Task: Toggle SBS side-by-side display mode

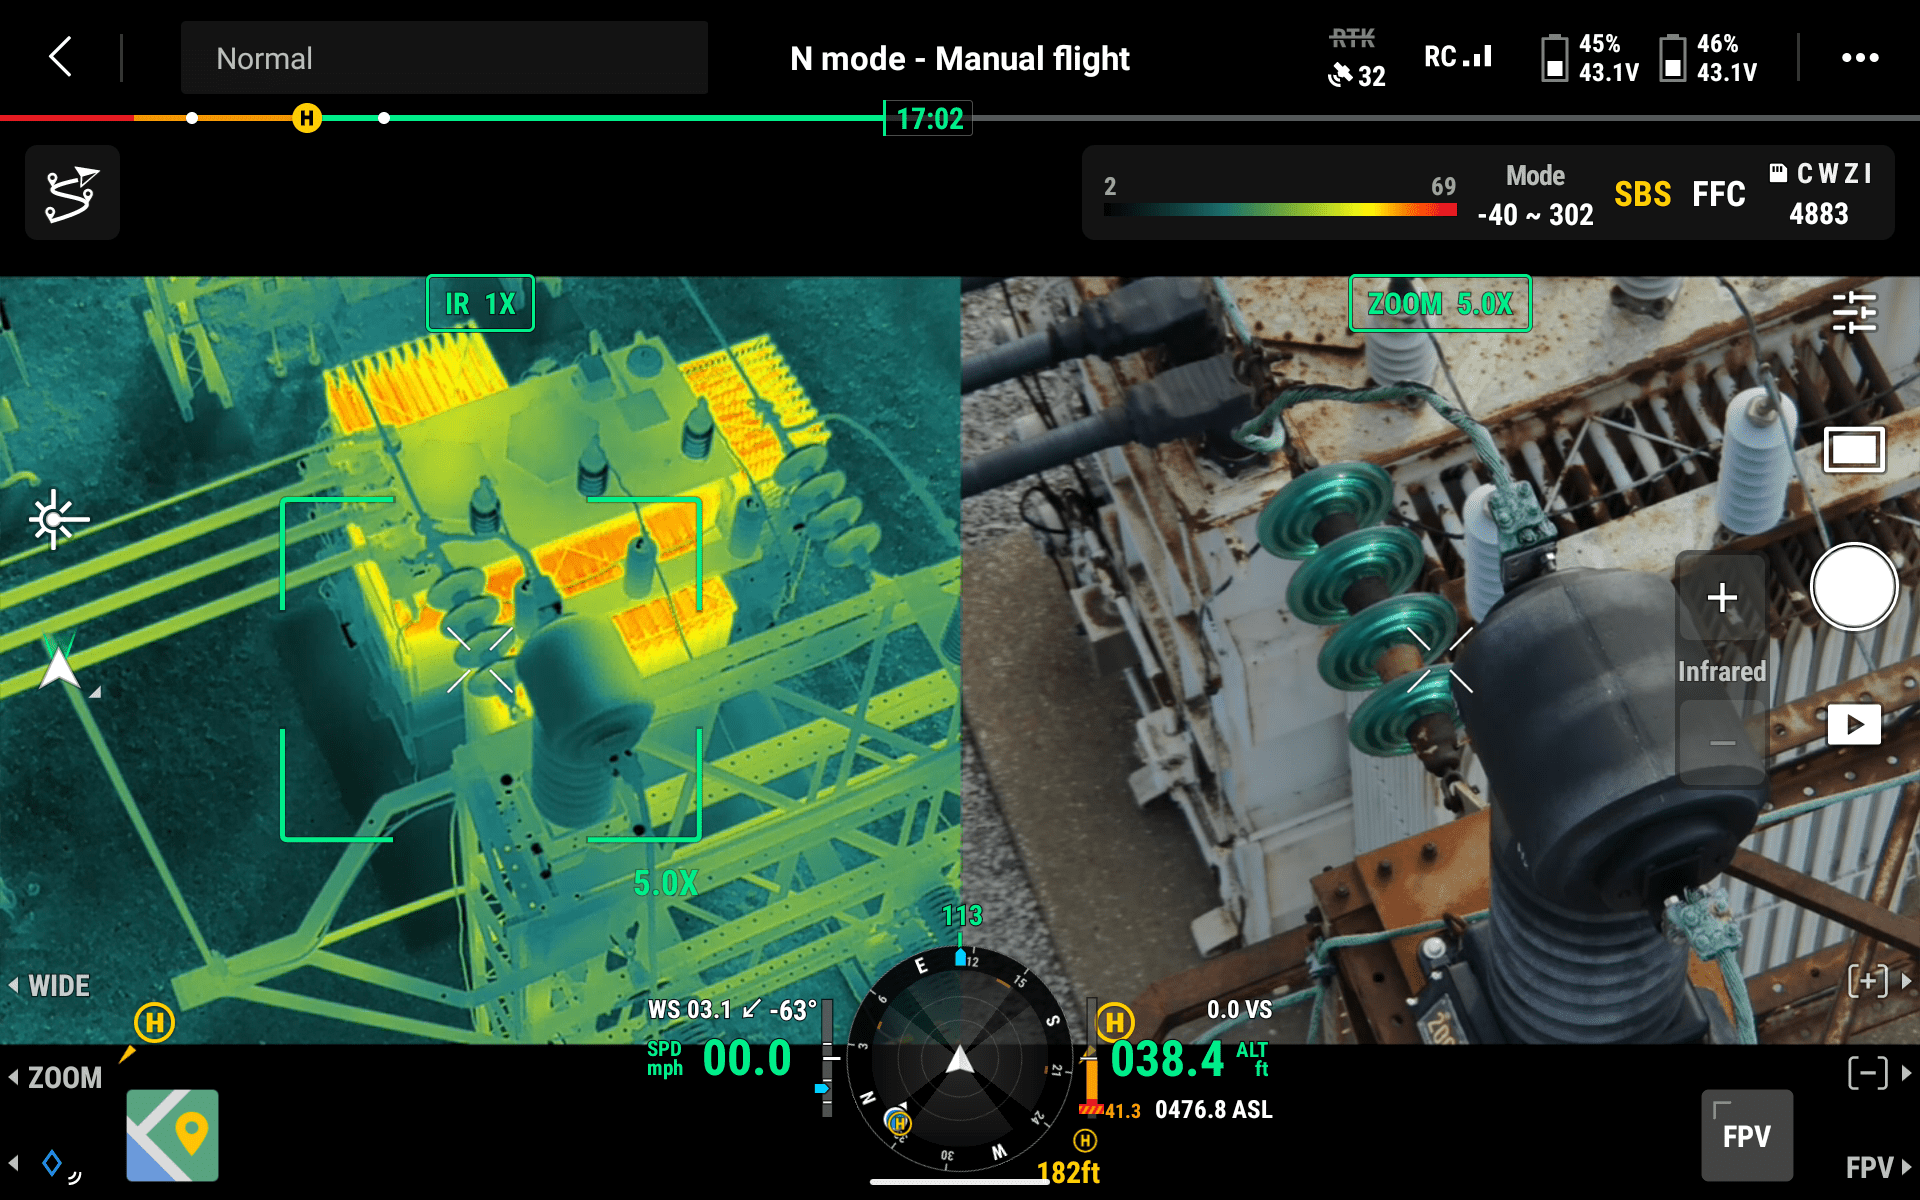Action: [x=1642, y=194]
